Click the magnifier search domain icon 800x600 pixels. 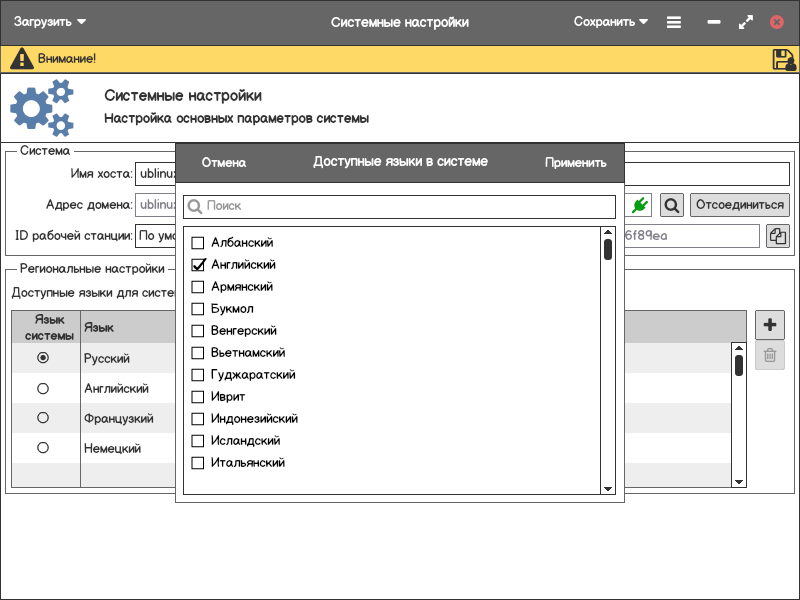click(x=672, y=205)
